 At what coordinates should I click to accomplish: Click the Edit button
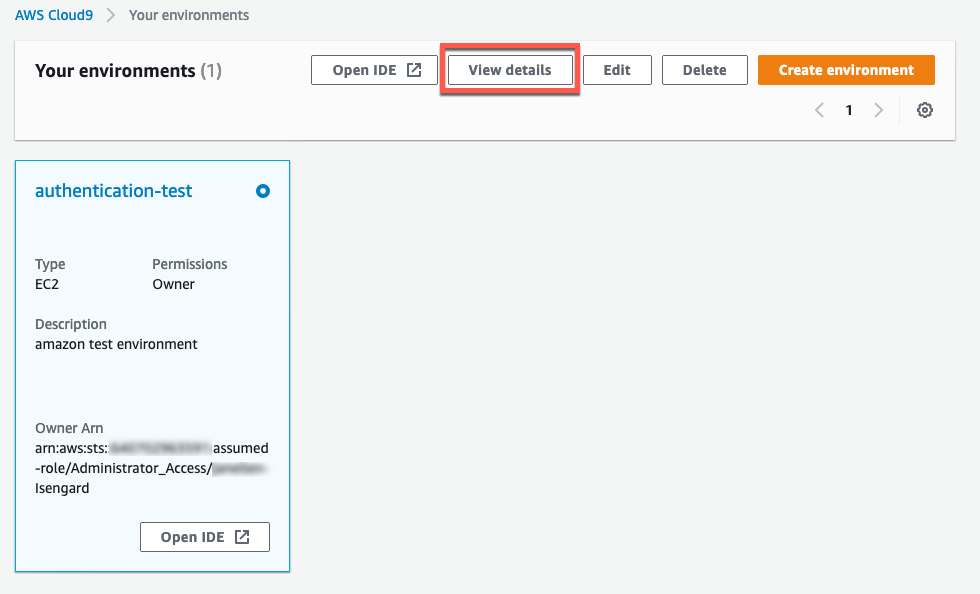point(617,70)
